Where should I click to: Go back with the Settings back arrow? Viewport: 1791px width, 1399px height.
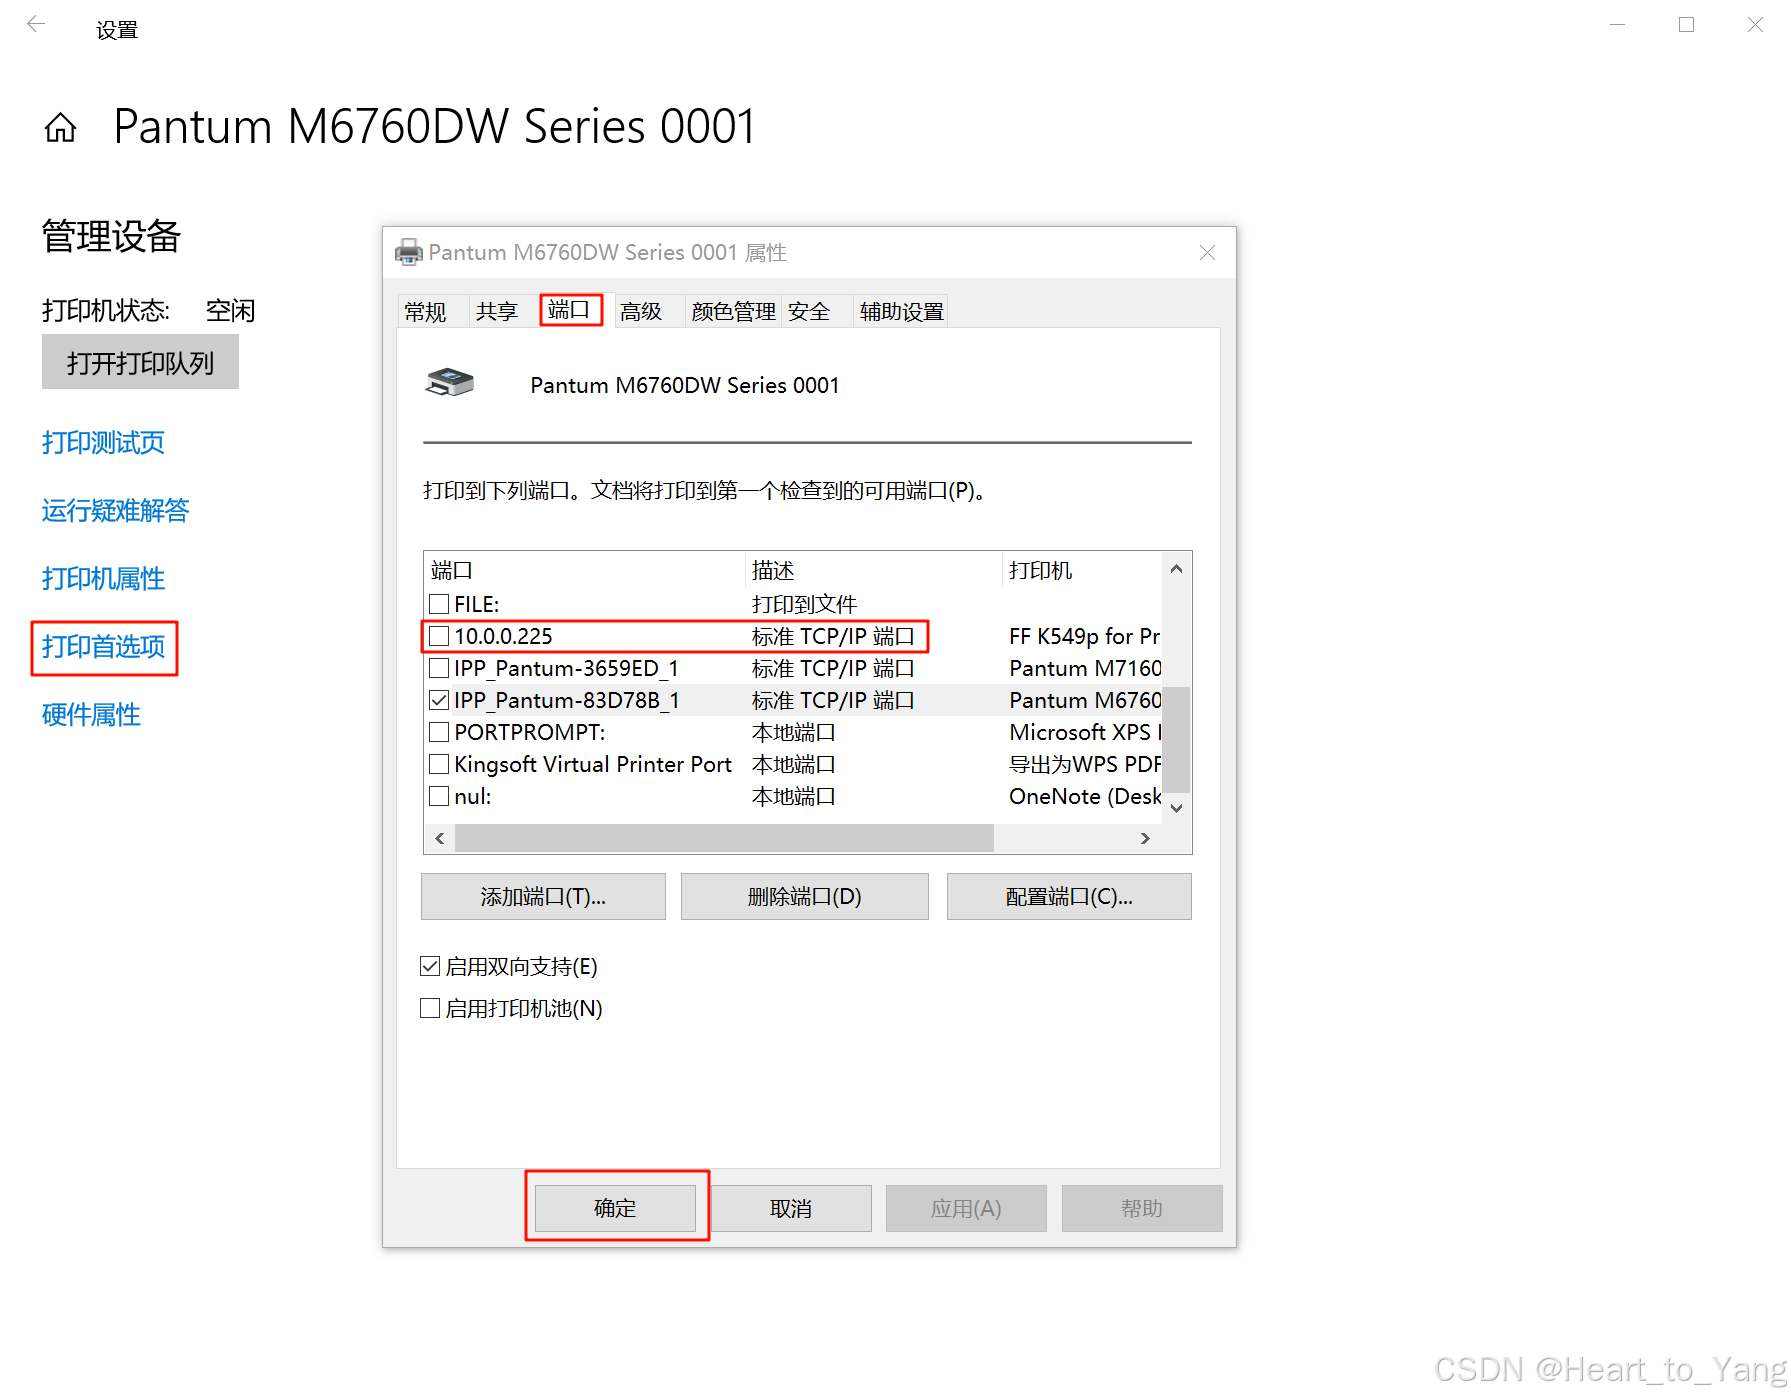pos(36,24)
